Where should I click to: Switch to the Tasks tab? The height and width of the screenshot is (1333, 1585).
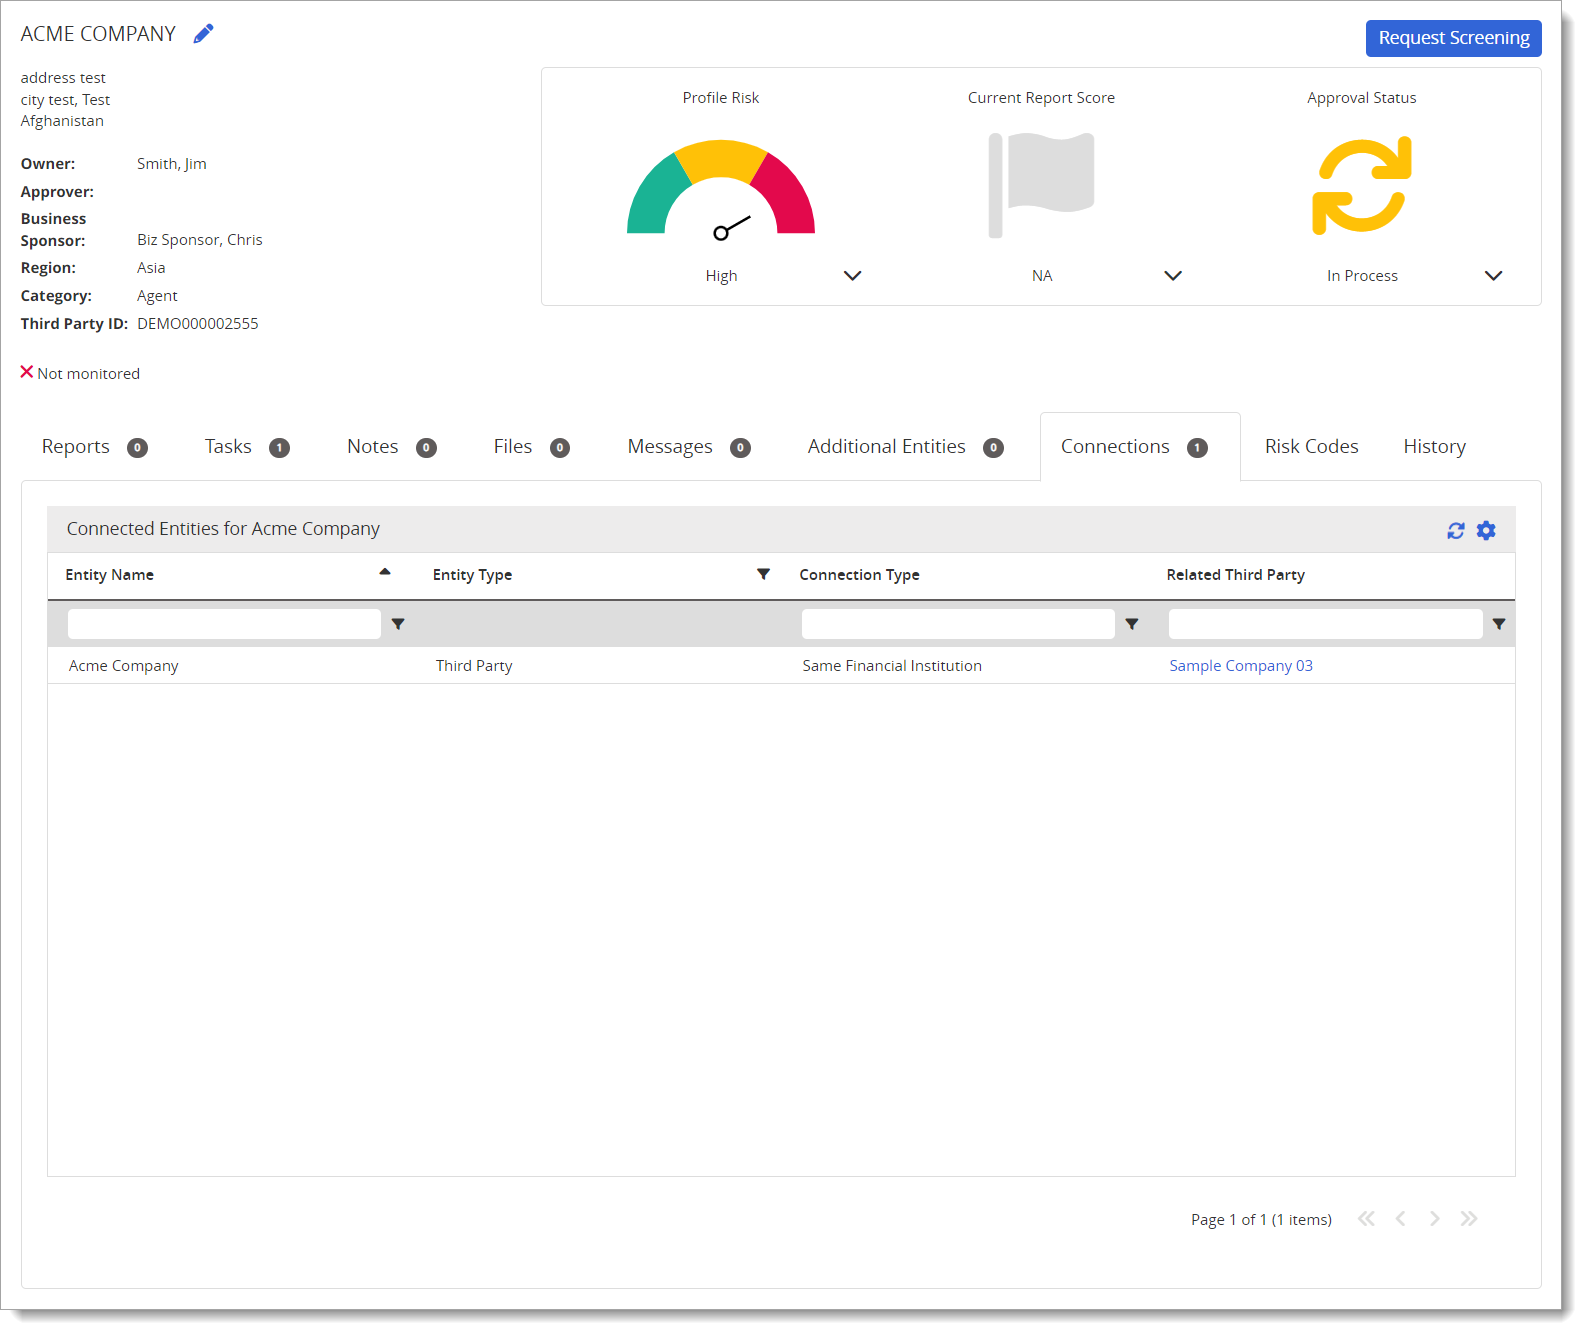[x=247, y=447]
